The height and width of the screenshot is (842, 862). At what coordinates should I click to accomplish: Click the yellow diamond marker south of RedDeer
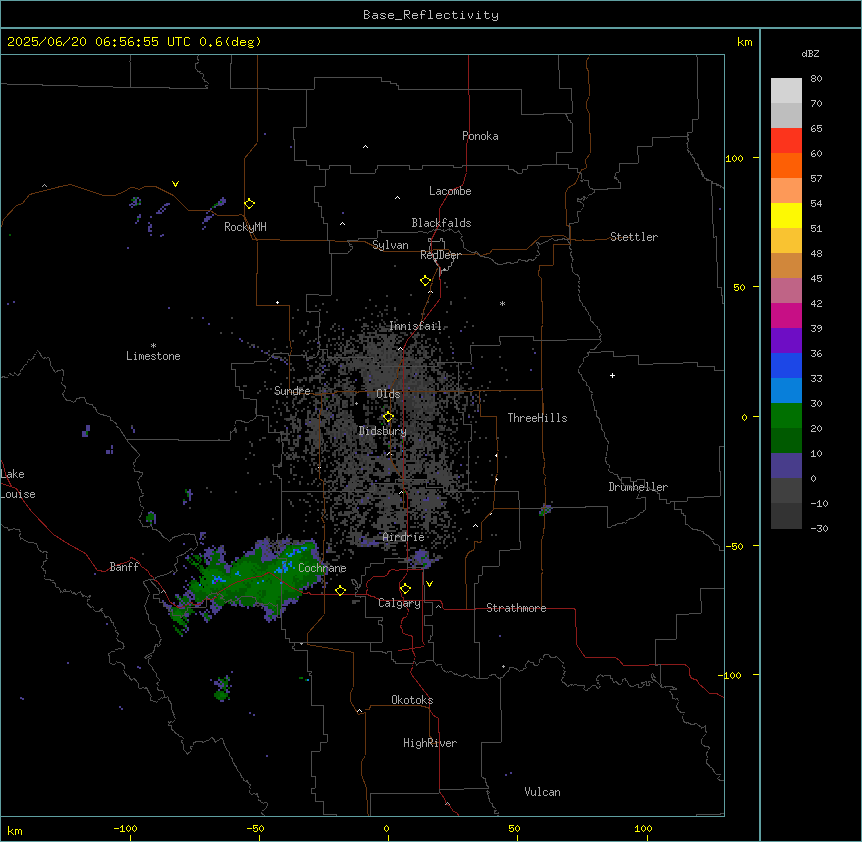tap(426, 281)
